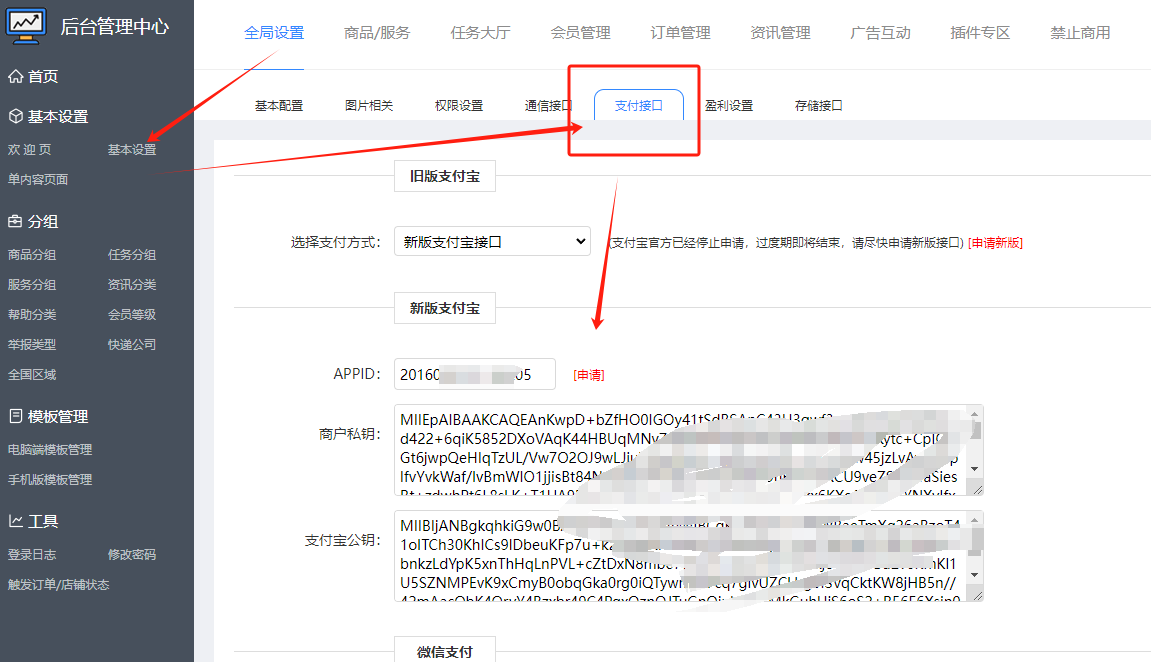Open 禁止商用 top menu
This screenshot has width=1151, height=662.
(x=1079, y=33)
